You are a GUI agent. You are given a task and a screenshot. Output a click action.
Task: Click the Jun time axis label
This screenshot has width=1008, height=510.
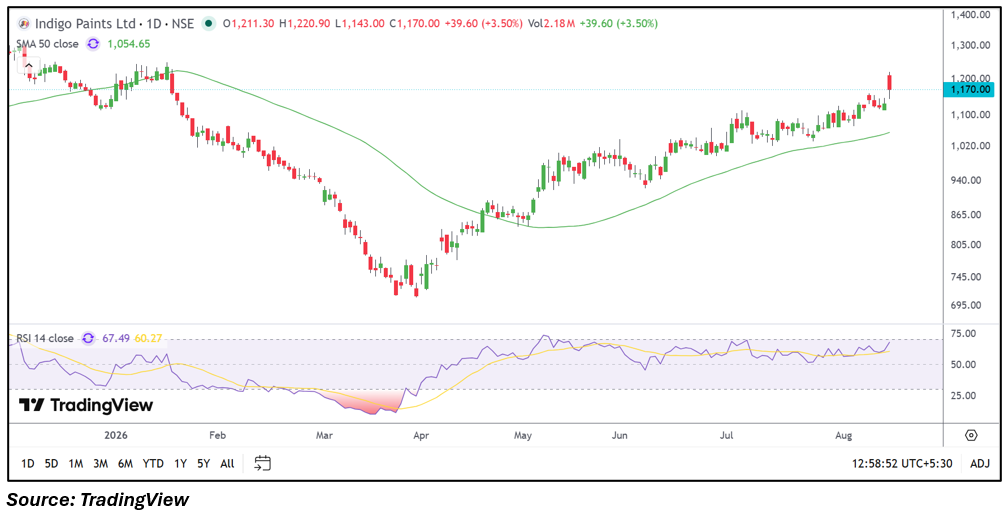tap(619, 435)
